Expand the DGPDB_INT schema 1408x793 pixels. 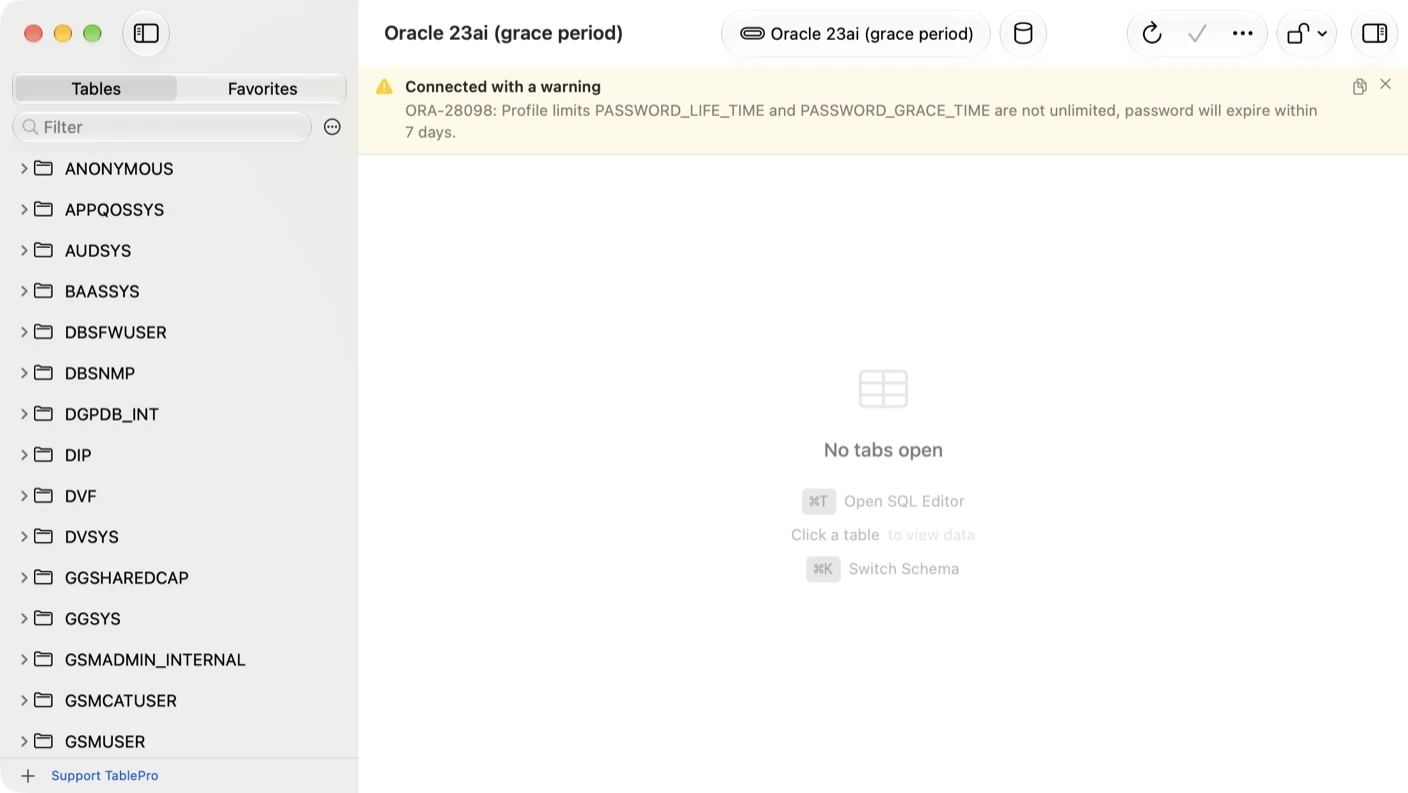(24, 414)
